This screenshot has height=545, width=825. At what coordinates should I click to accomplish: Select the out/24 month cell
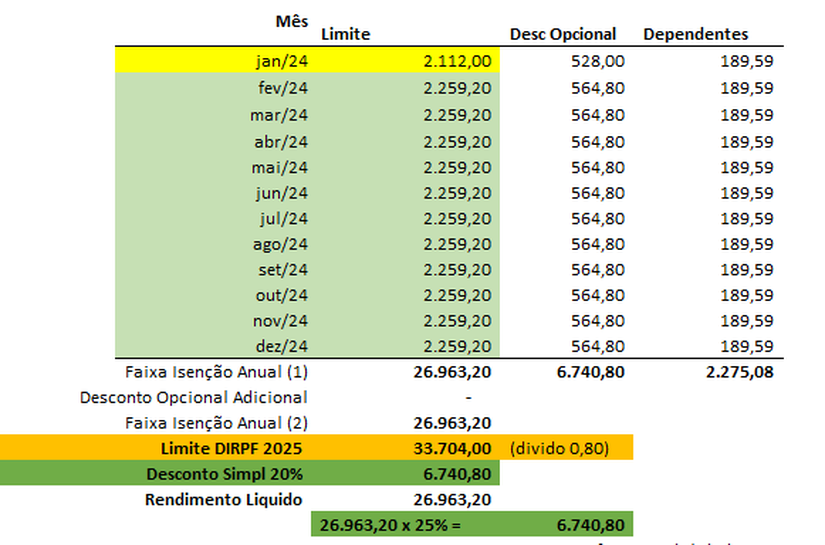281,295
